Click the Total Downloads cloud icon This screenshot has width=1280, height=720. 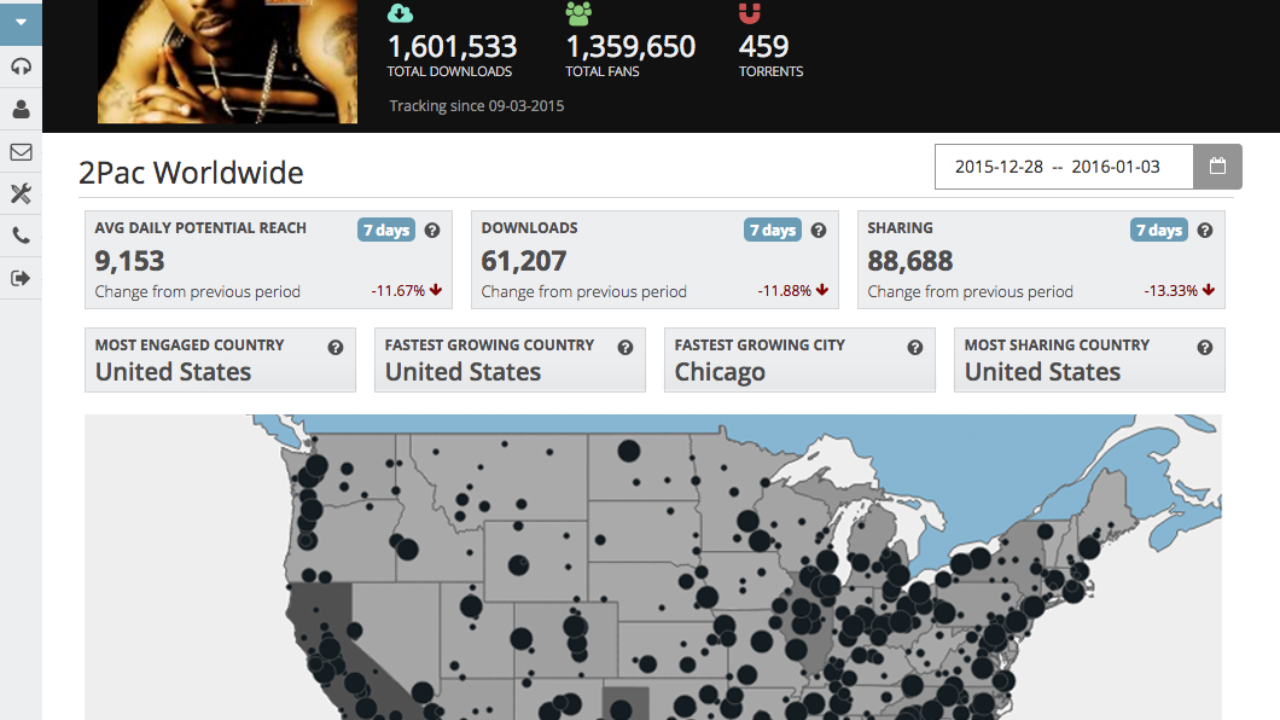(x=400, y=13)
